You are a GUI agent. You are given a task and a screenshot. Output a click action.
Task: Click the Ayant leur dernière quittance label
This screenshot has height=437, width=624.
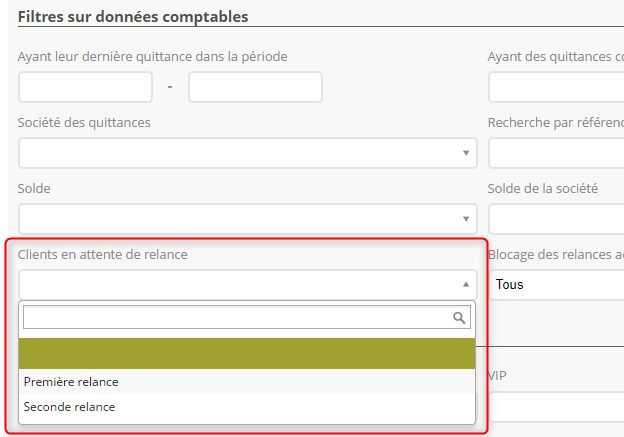(x=153, y=57)
